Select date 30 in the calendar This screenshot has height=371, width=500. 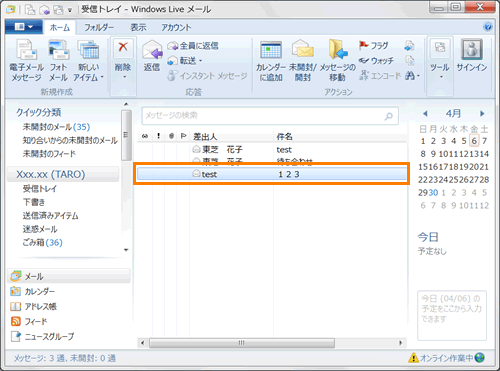click(433, 192)
